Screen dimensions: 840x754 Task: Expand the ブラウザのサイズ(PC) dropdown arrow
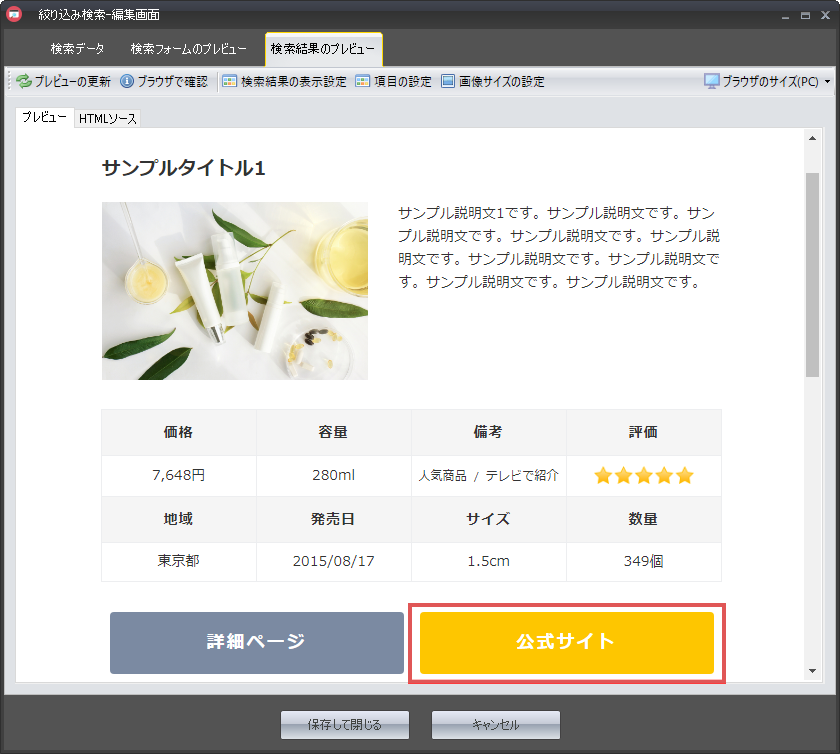pyautogui.click(x=827, y=82)
